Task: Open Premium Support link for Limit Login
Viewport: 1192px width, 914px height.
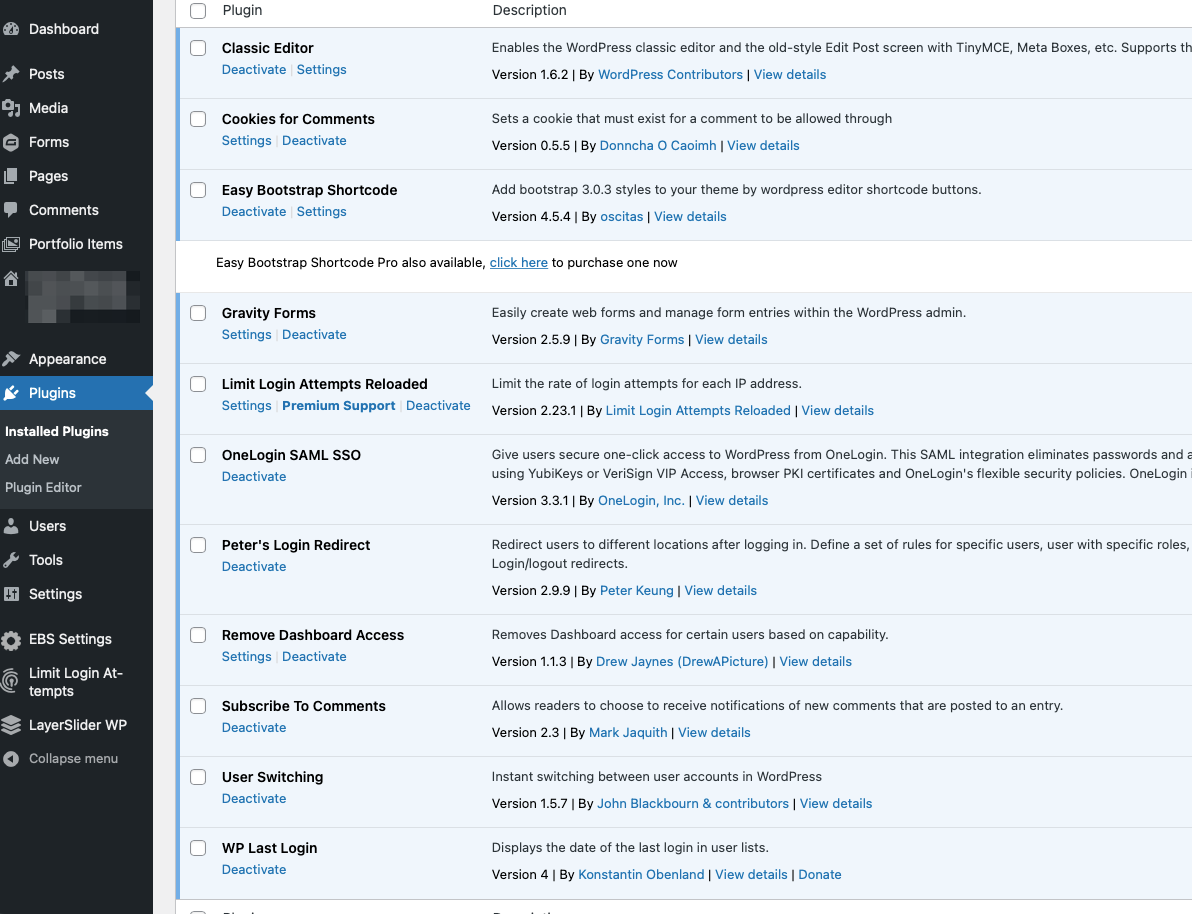Action: point(339,406)
